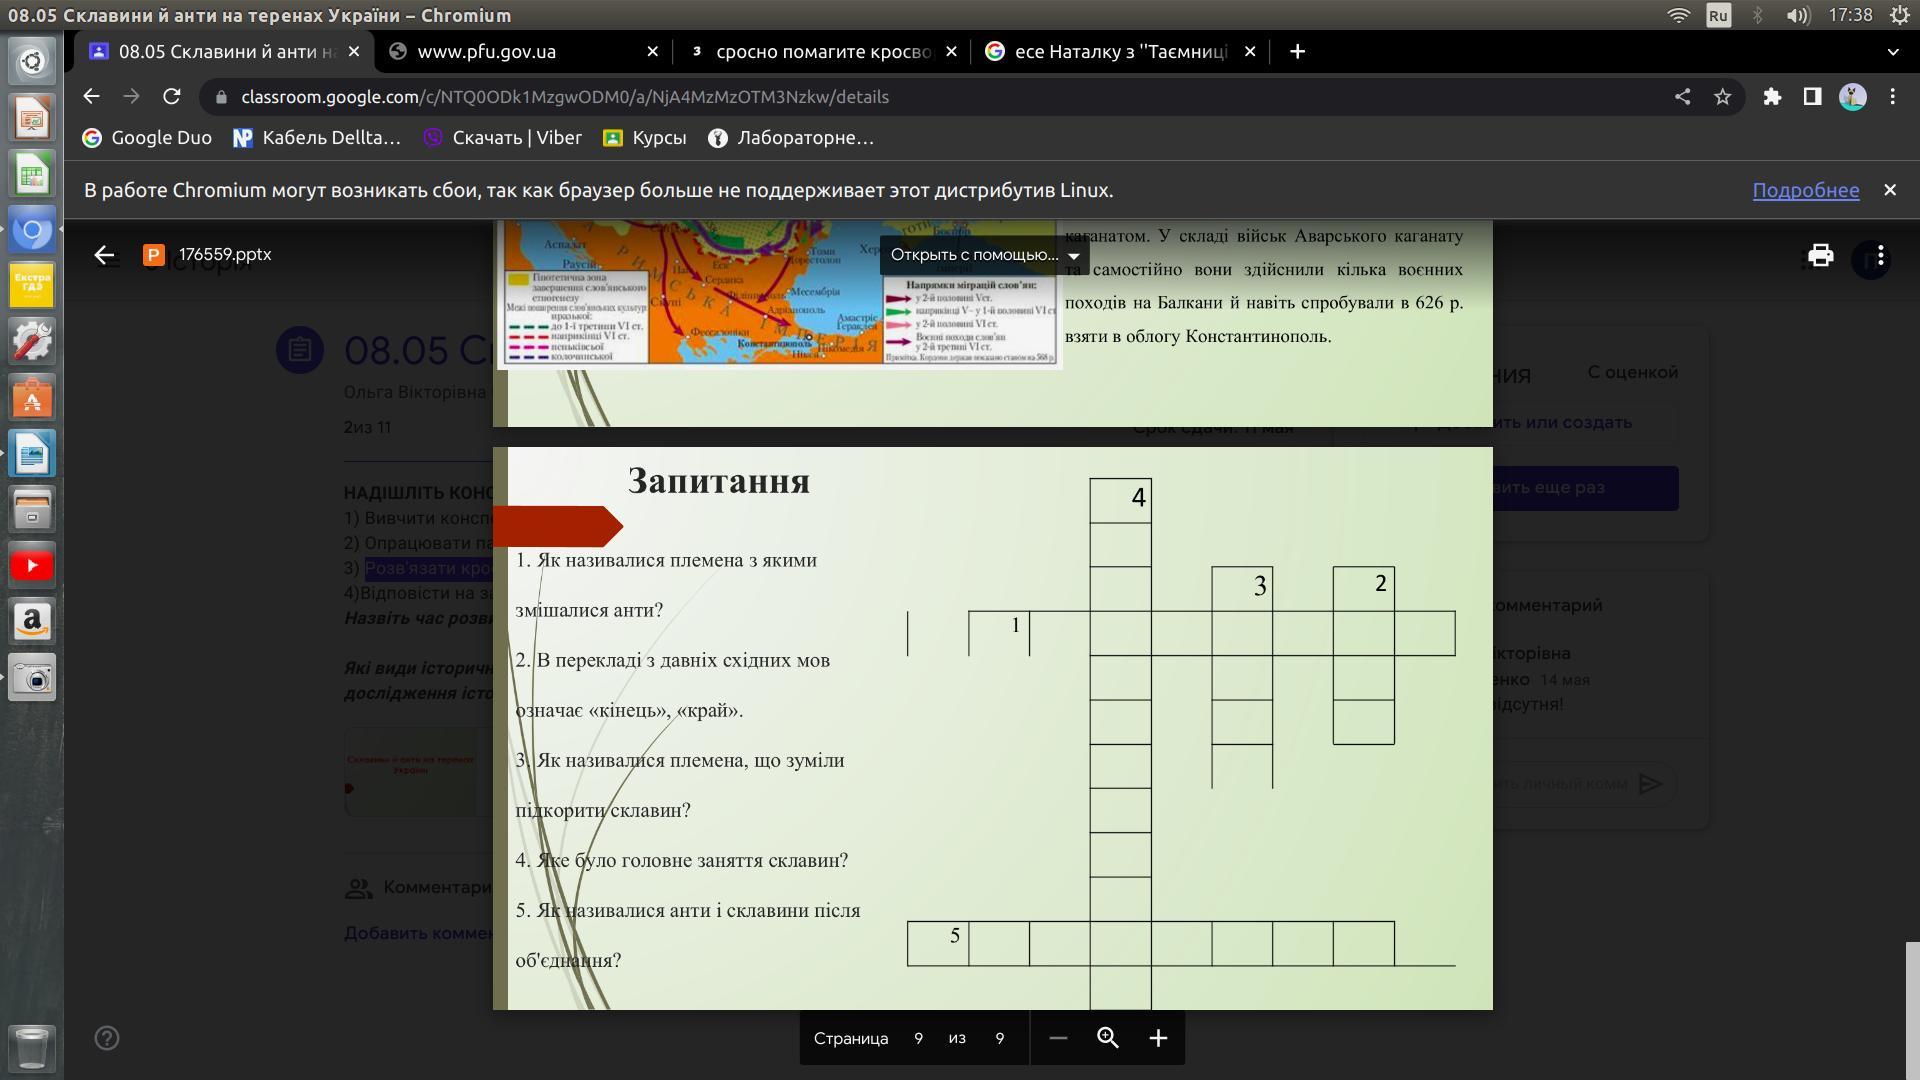Open the preview more-options menu

[1880, 256]
